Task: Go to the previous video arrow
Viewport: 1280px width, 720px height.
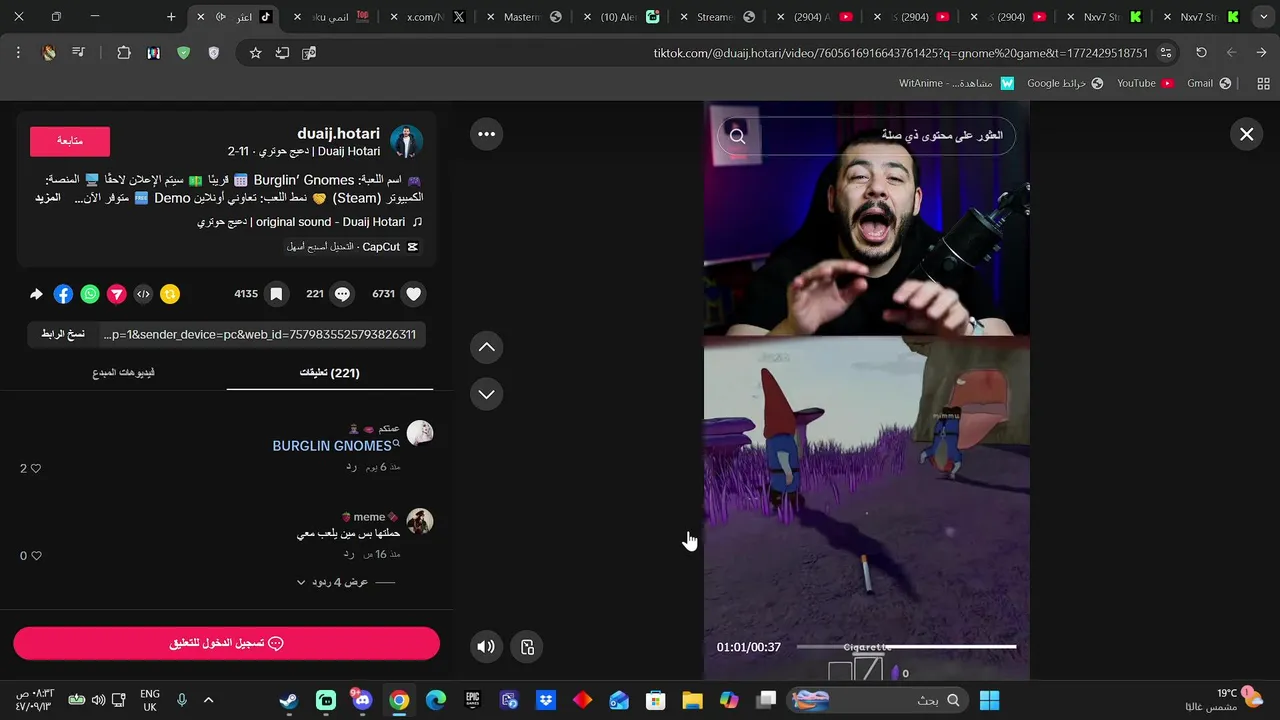Action: pos(486,347)
